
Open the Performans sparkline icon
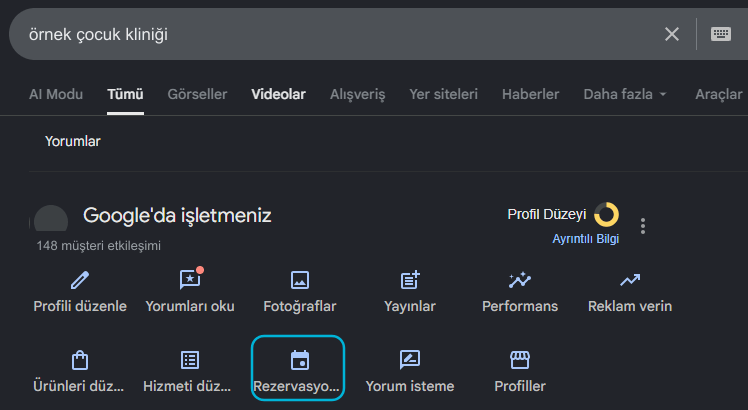pos(519,280)
